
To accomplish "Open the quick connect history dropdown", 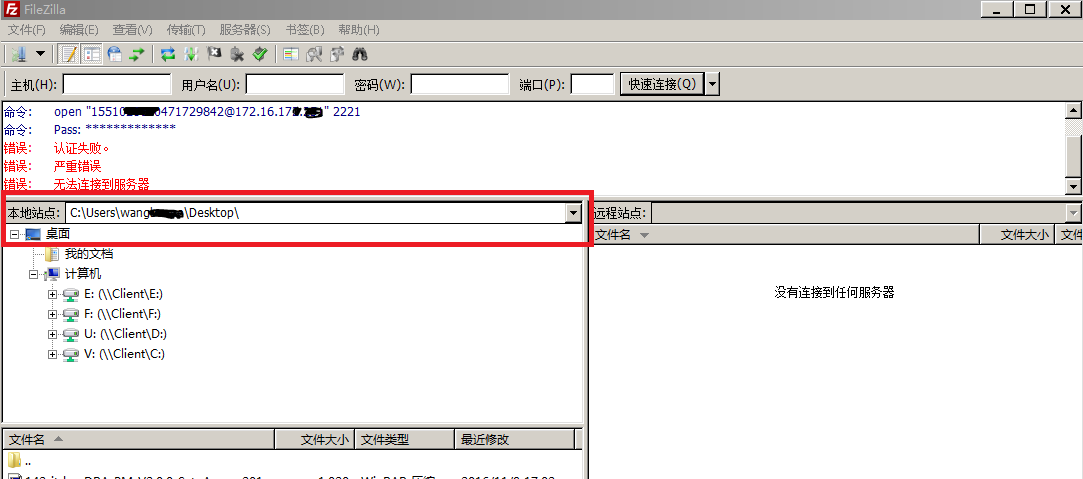I will coord(712,84).
